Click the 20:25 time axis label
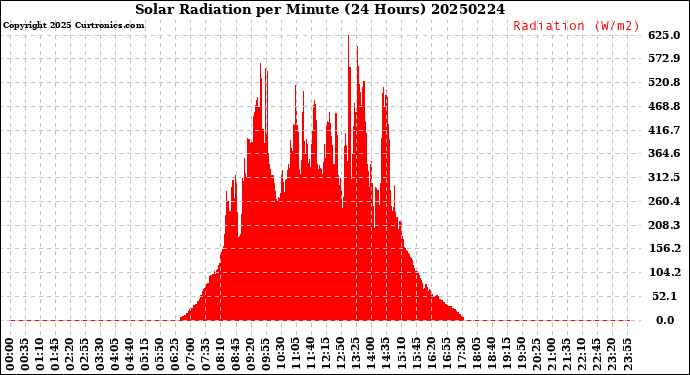This screenshot has width=690, height=375. click(536, 355)
